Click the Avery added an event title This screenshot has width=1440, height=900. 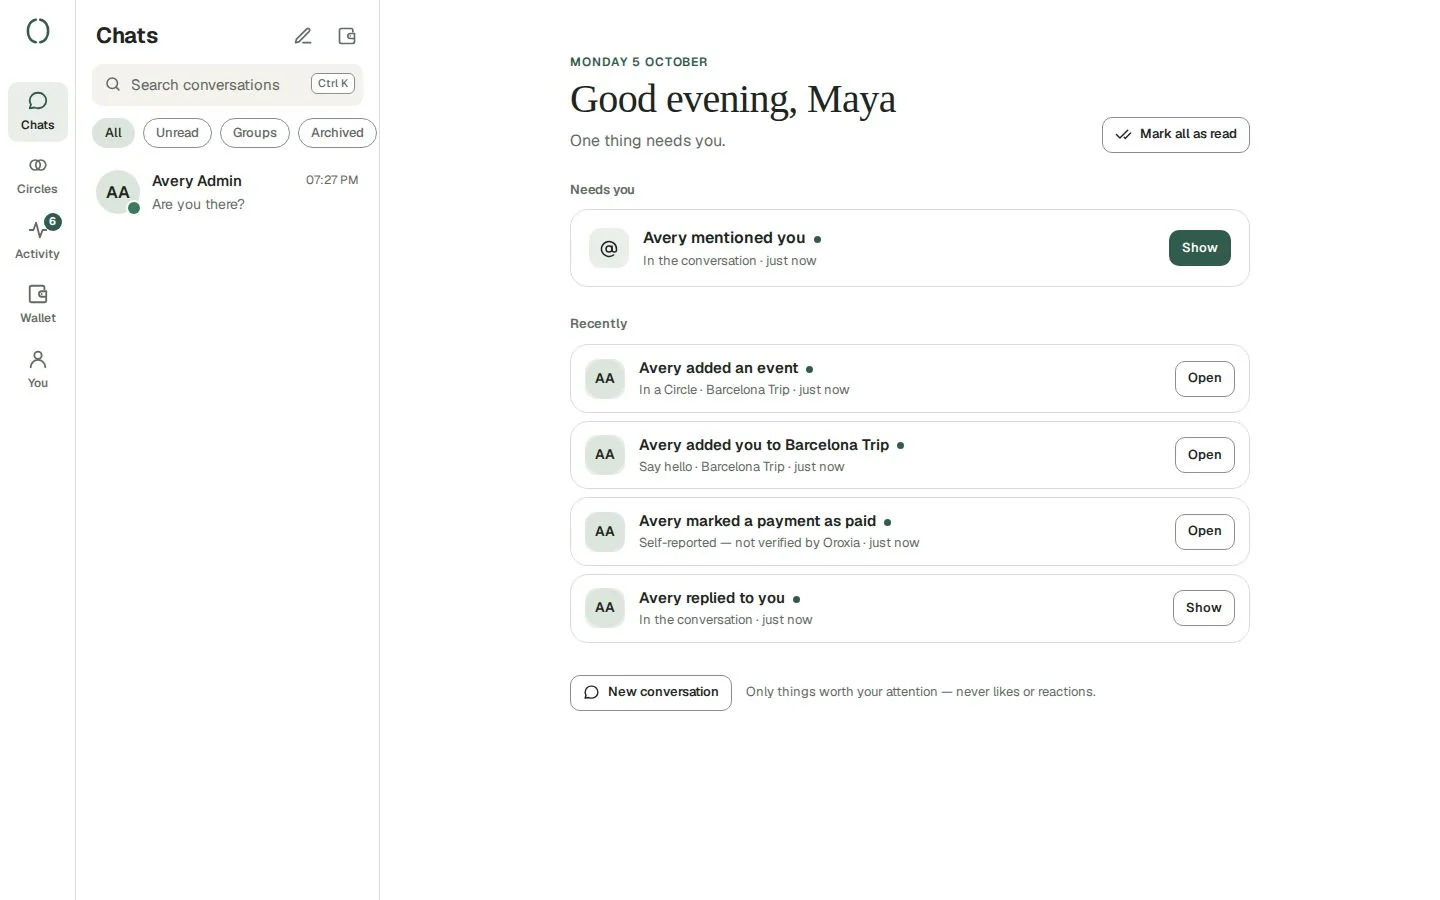tap(719, 368)
